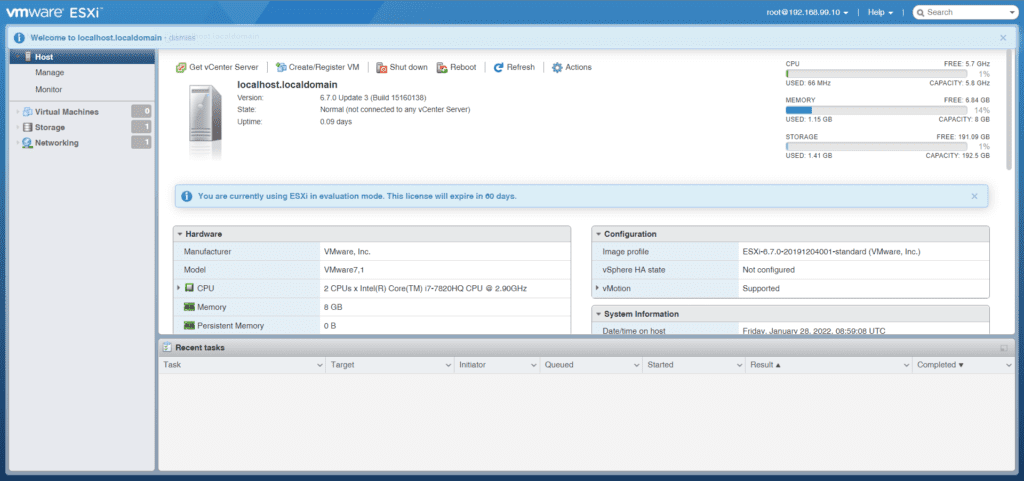The height and width of the screenshot is (481, 1024).
Task: Open the Manage item under Host
Action: tap(50, 72)
